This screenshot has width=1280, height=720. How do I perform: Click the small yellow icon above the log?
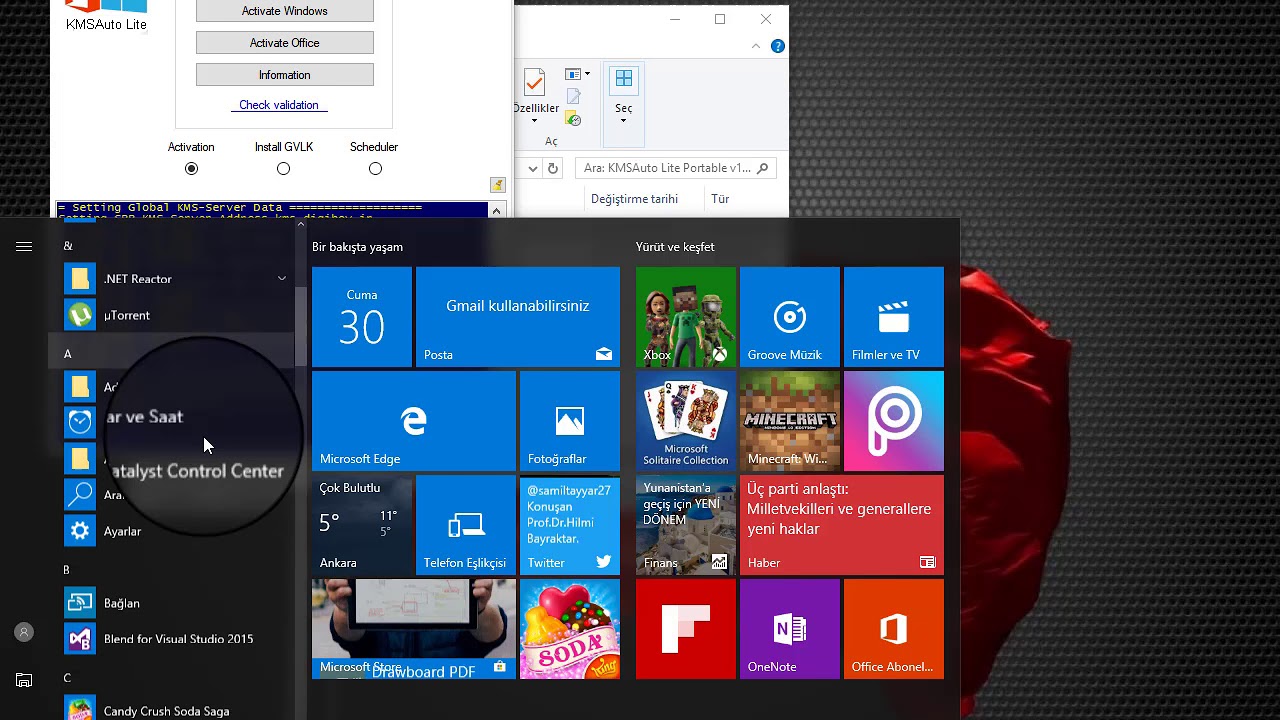pos(497,185)
